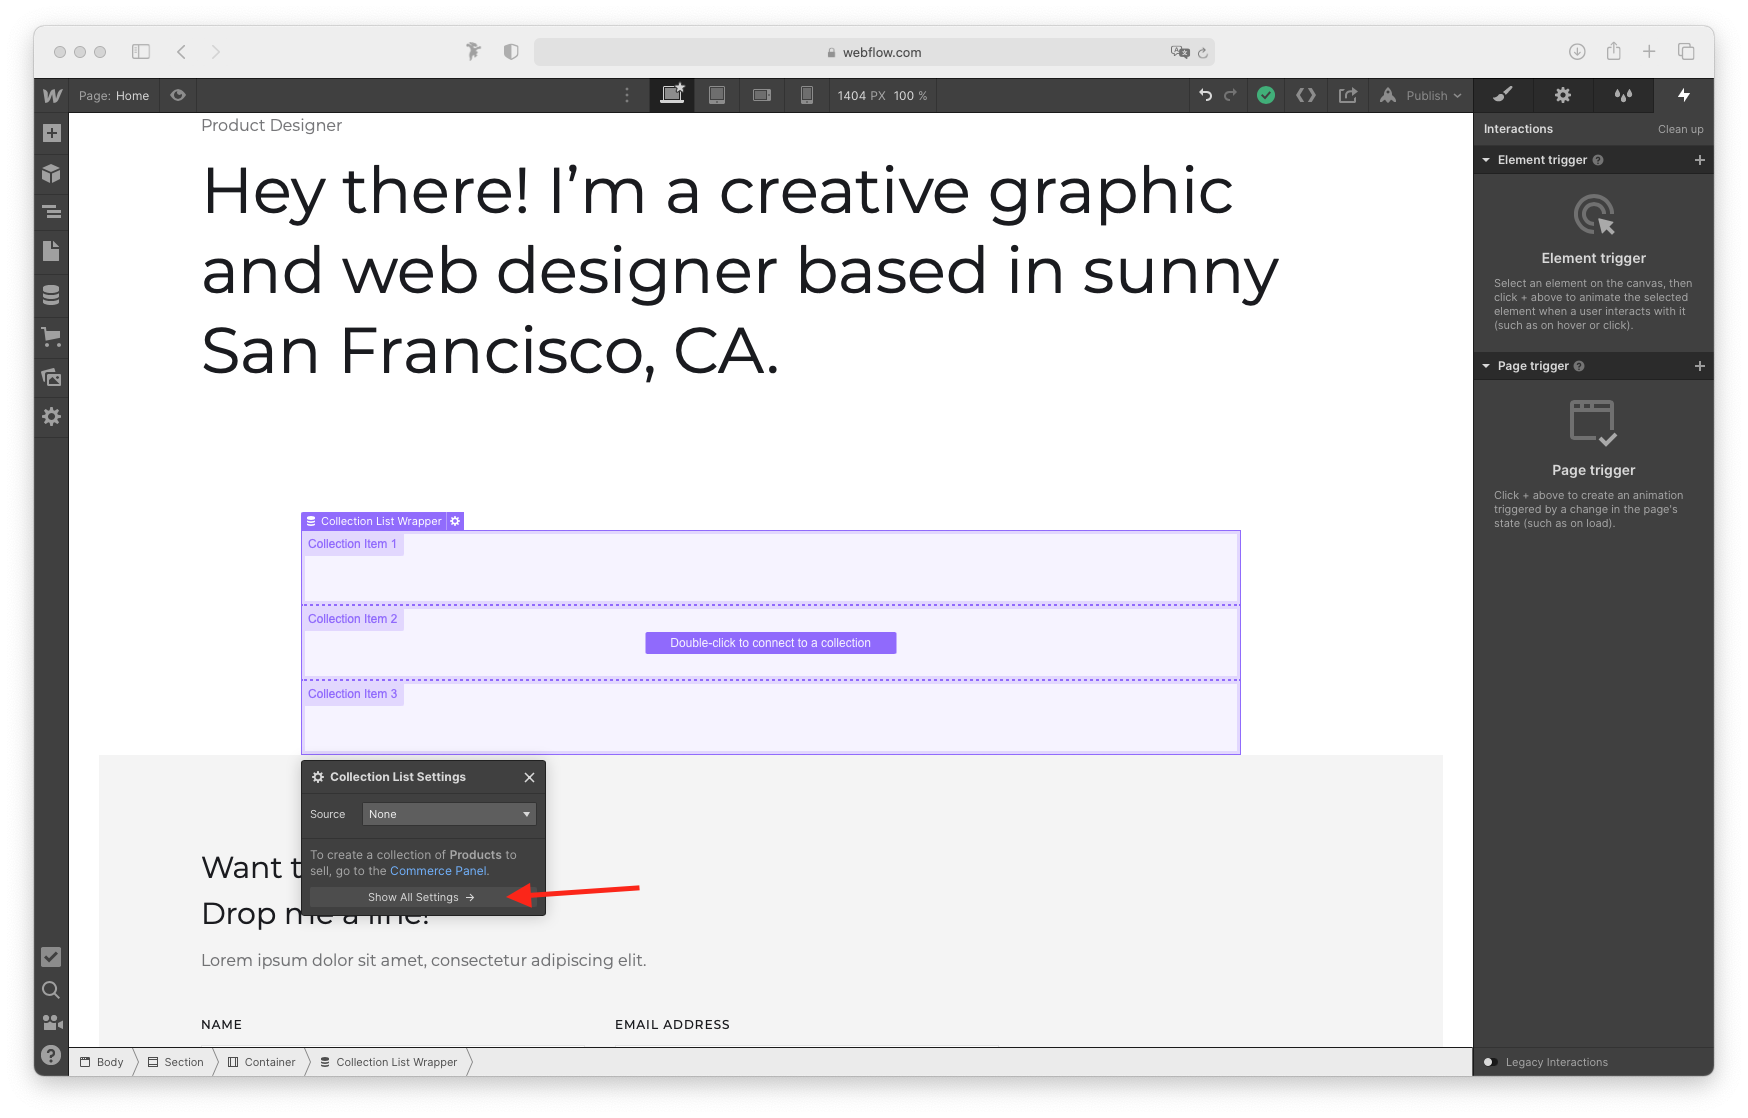
Task: Open the Audit panel at the sidebar bottom
Action: 51,956
